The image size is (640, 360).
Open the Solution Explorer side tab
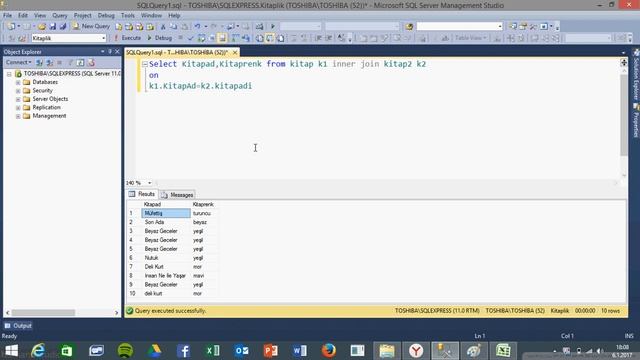tap(636, 73)
